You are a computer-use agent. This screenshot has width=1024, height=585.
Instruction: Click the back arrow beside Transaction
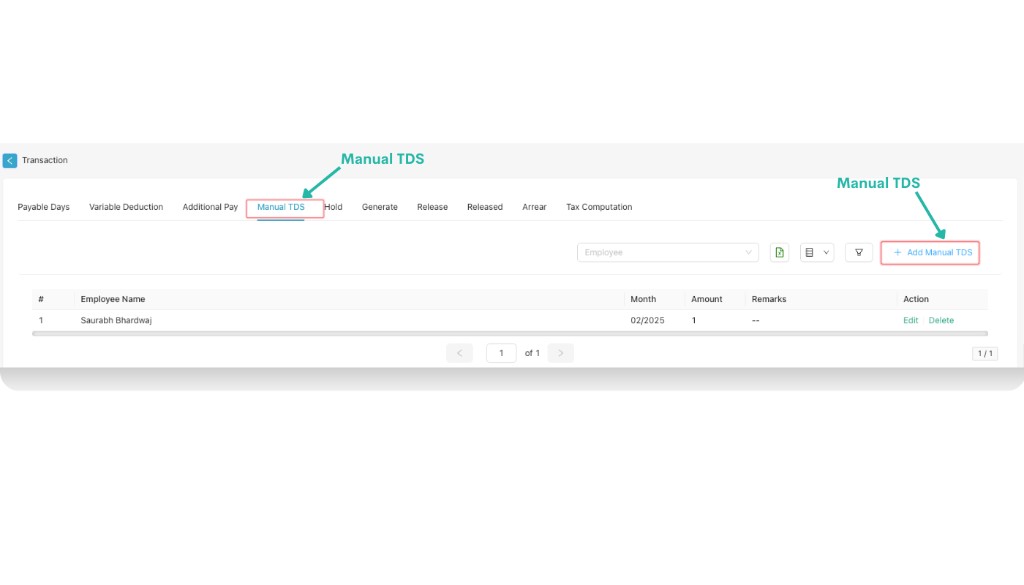[x=10, y=160]
